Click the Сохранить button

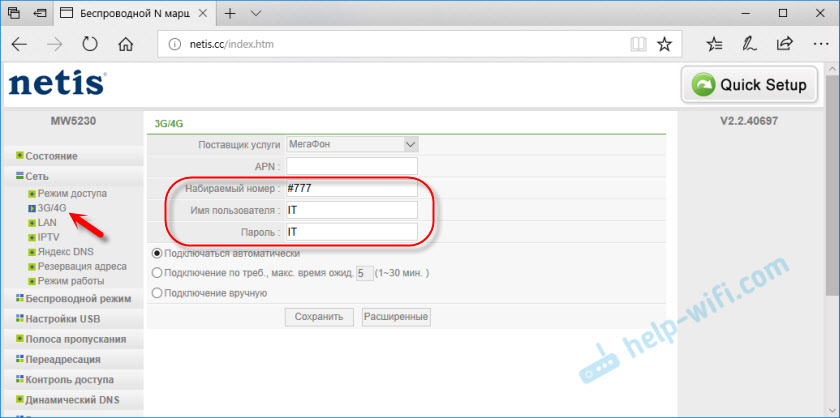(x=319, y=317)
